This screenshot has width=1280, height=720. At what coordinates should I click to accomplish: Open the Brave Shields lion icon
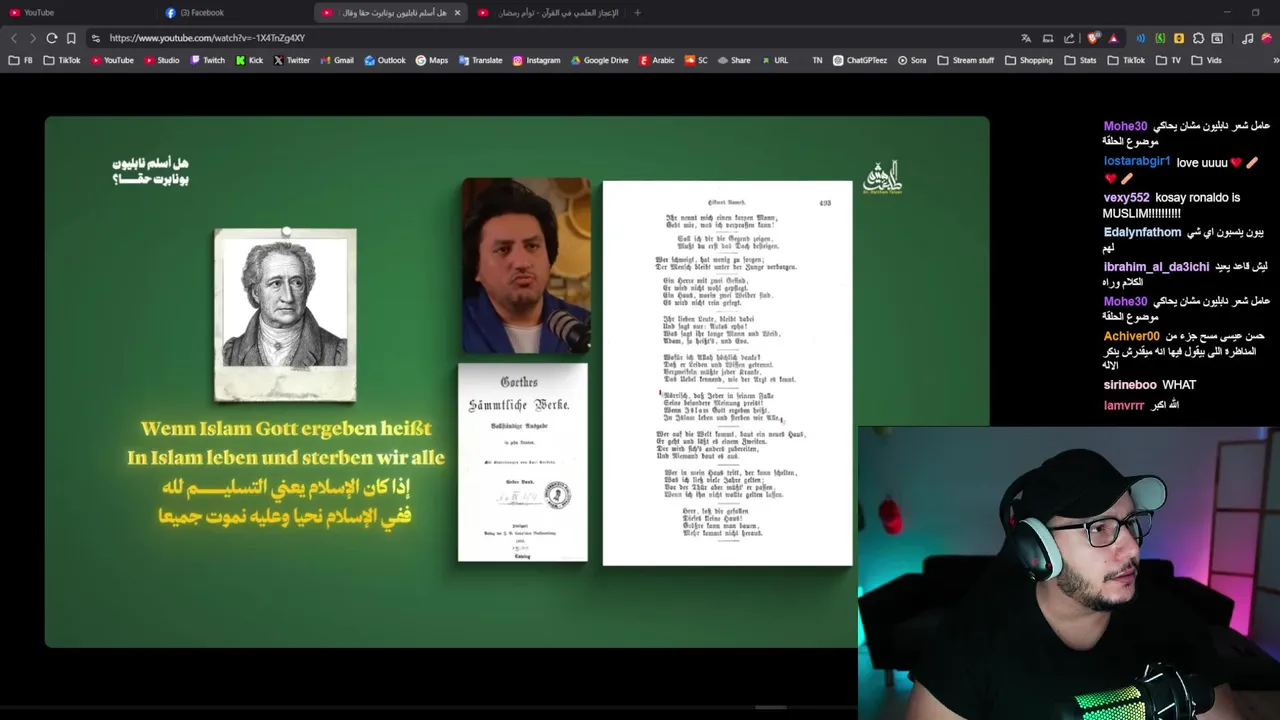[x=1094, y=38]
